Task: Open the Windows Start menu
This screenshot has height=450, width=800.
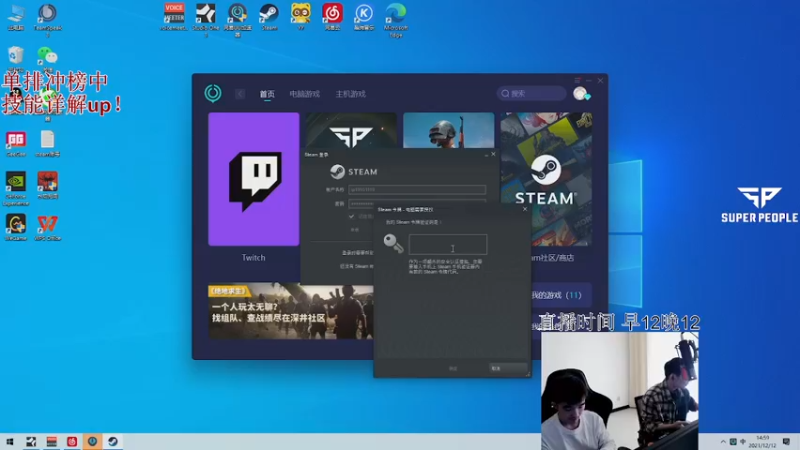Action: [x=10, y=441]
